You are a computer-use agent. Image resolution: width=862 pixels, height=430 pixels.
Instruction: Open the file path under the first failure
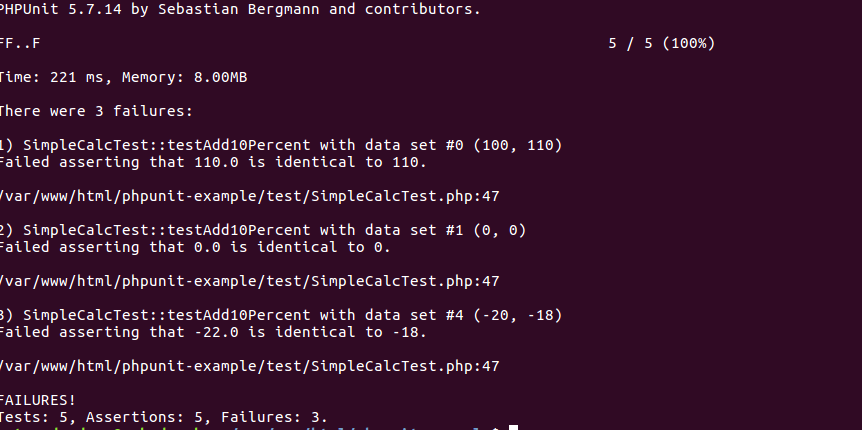pos(249,196)
